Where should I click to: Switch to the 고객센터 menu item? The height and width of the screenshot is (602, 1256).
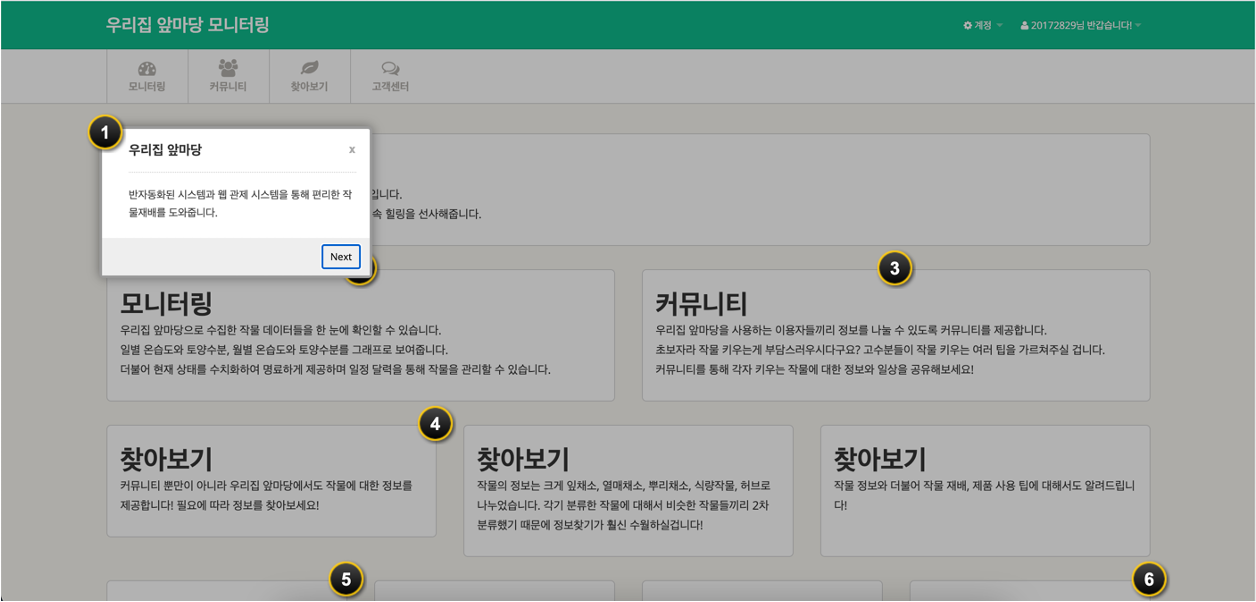click(x=391, y=76)
